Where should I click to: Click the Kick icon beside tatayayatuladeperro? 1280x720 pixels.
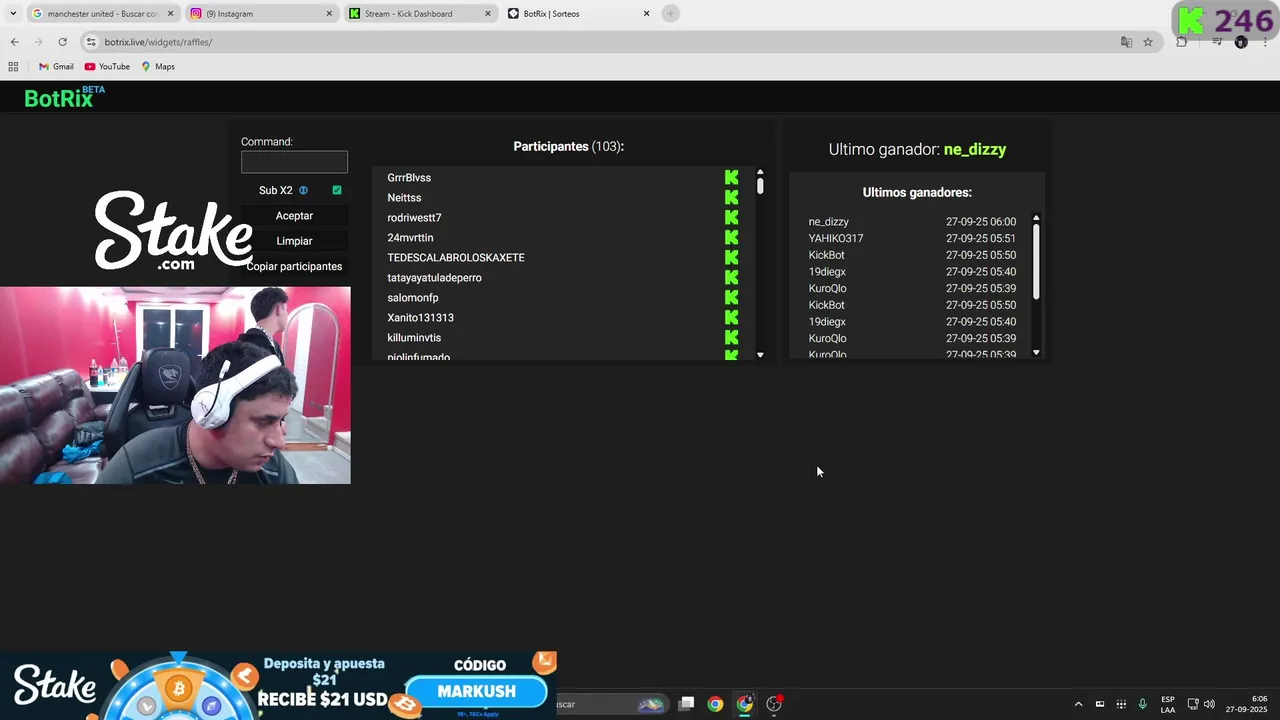[732, 278]
